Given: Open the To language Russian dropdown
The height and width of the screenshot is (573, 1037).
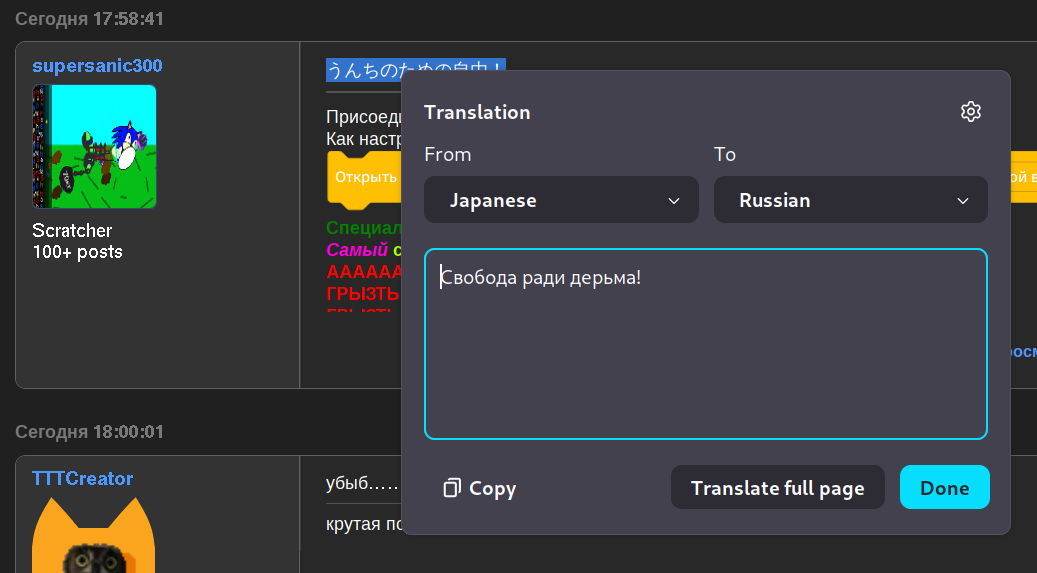Looking at the screenshot, I should (x=850, y=200).
